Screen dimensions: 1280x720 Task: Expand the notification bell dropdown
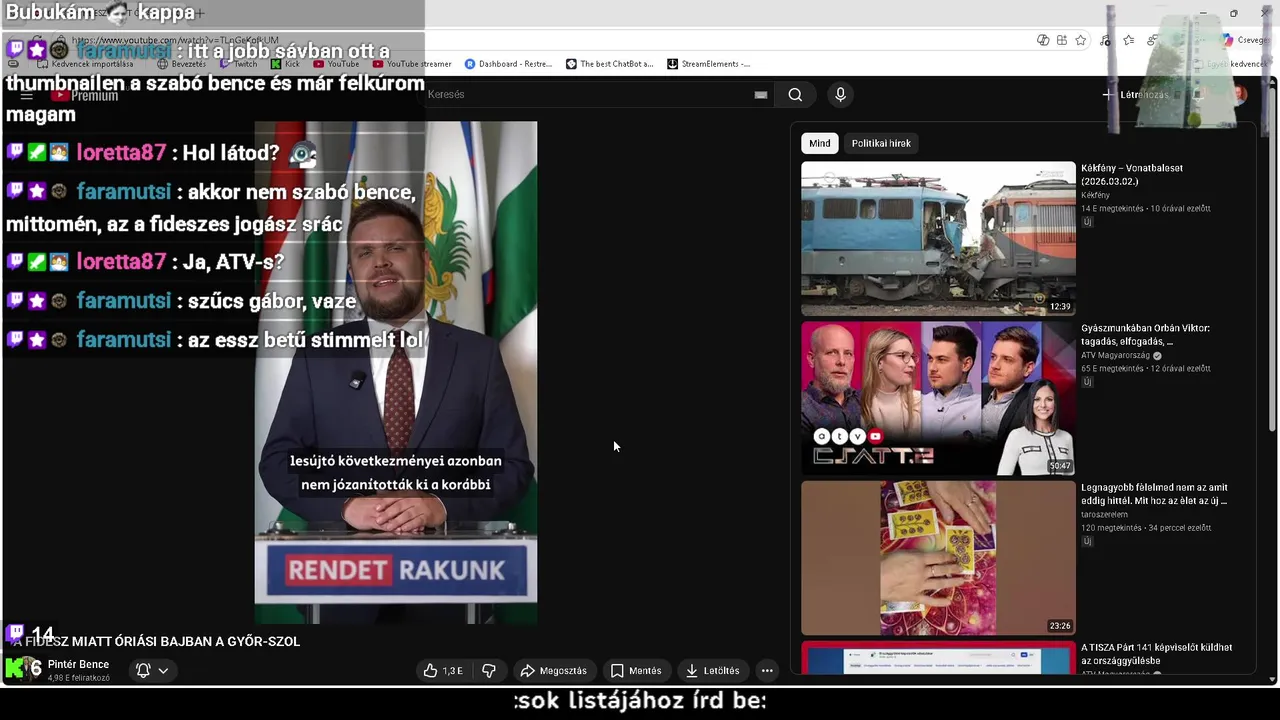click(152, 670)
